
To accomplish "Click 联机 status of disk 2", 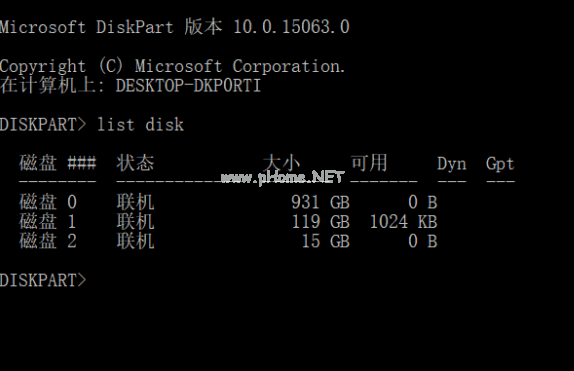I will pyautogui.click(x=135, y=241).
